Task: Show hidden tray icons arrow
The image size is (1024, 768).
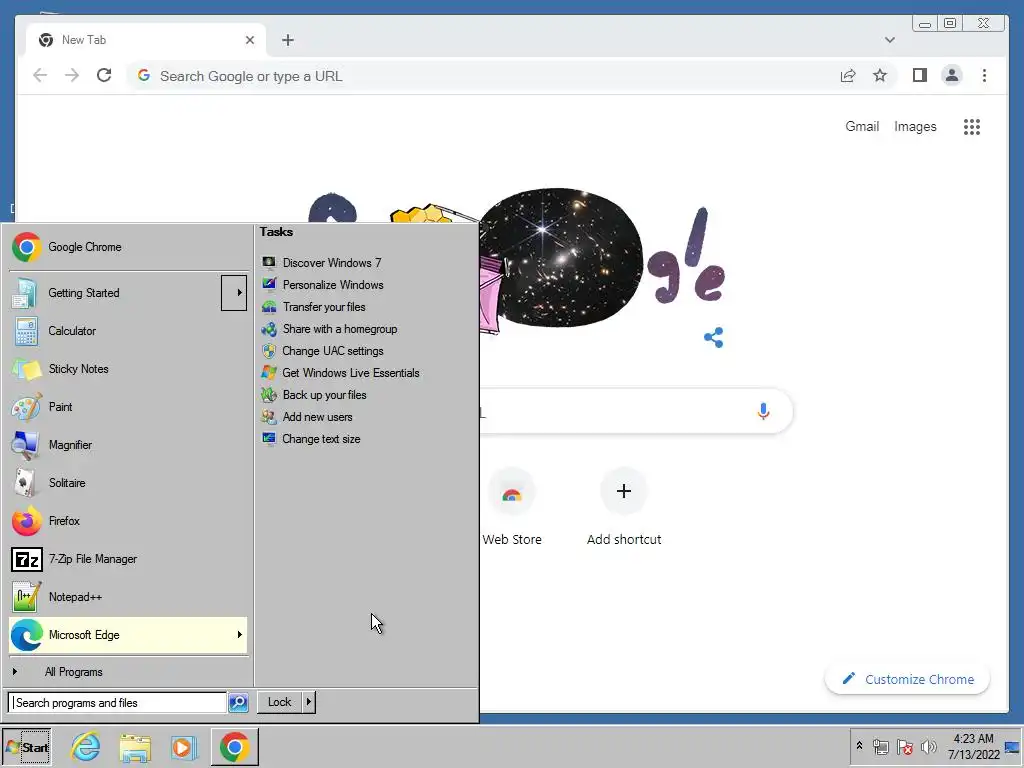Action: click(859, 746)
